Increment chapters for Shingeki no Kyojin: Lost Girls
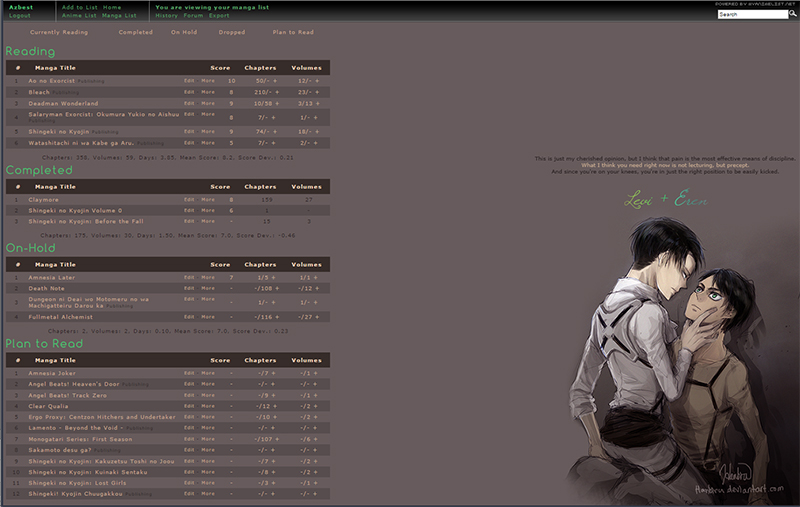Screen dimensions: 800x507 pos(273,483)
